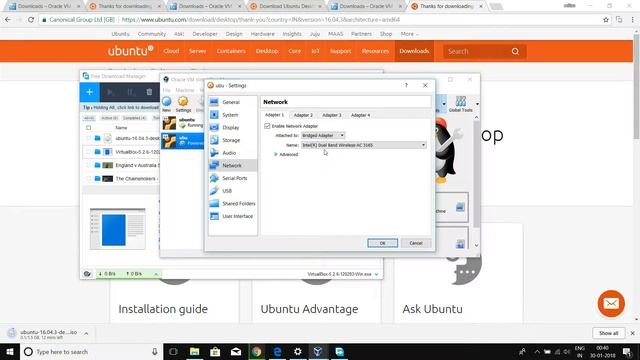Open Machine menu in VirtualBox Manager
Image resolution: width=640 pixels, height=360 pixels.
[x=185, y=90]
